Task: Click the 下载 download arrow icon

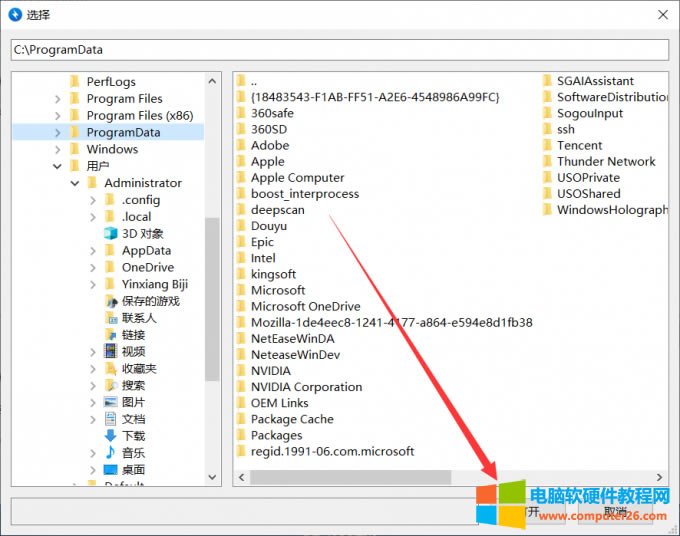Action: click(x=110, y=436)
